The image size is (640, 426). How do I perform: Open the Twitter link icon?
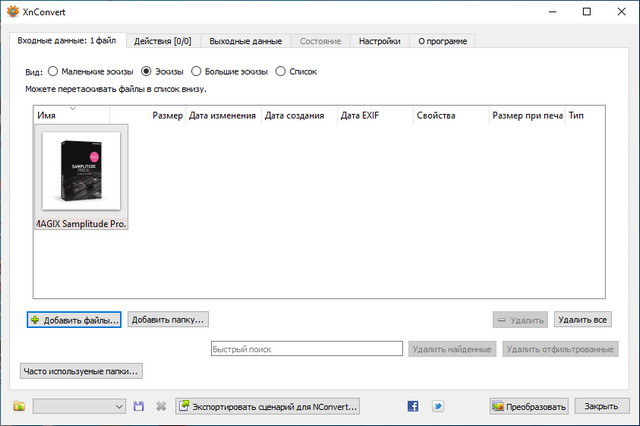[x=438, y=406]
